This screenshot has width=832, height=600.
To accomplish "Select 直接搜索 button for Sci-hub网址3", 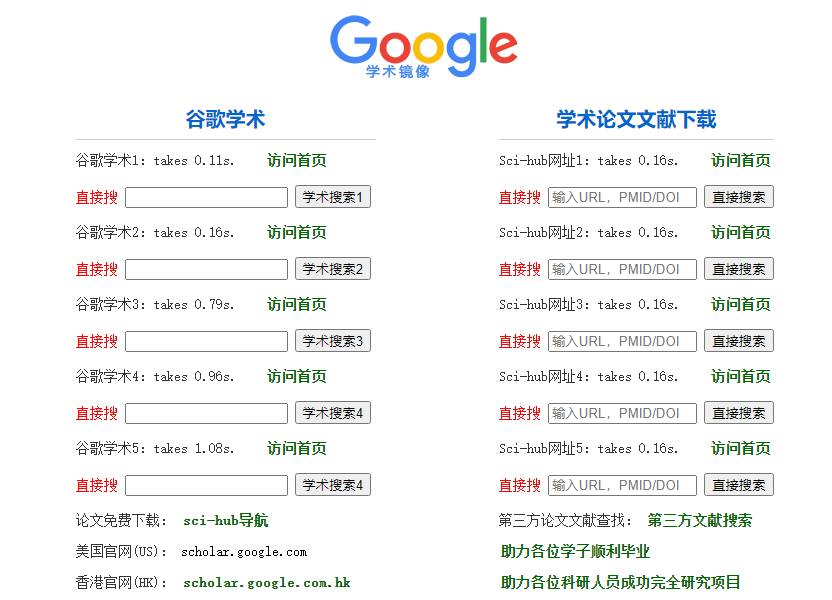I will click(739, 341).
